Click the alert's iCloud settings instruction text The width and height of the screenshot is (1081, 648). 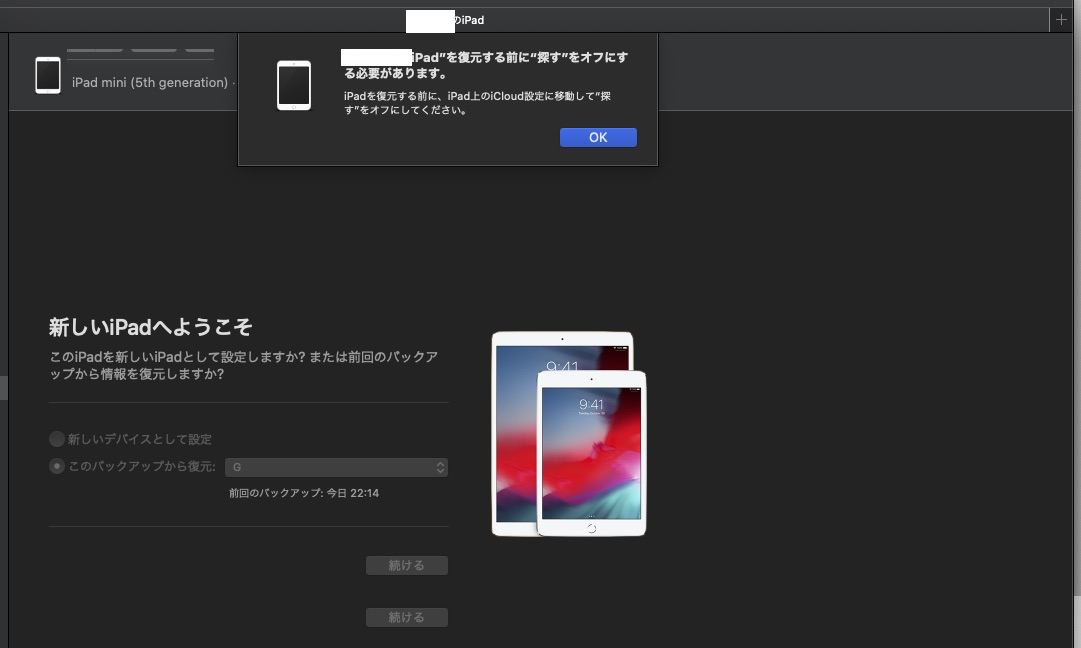477,103
